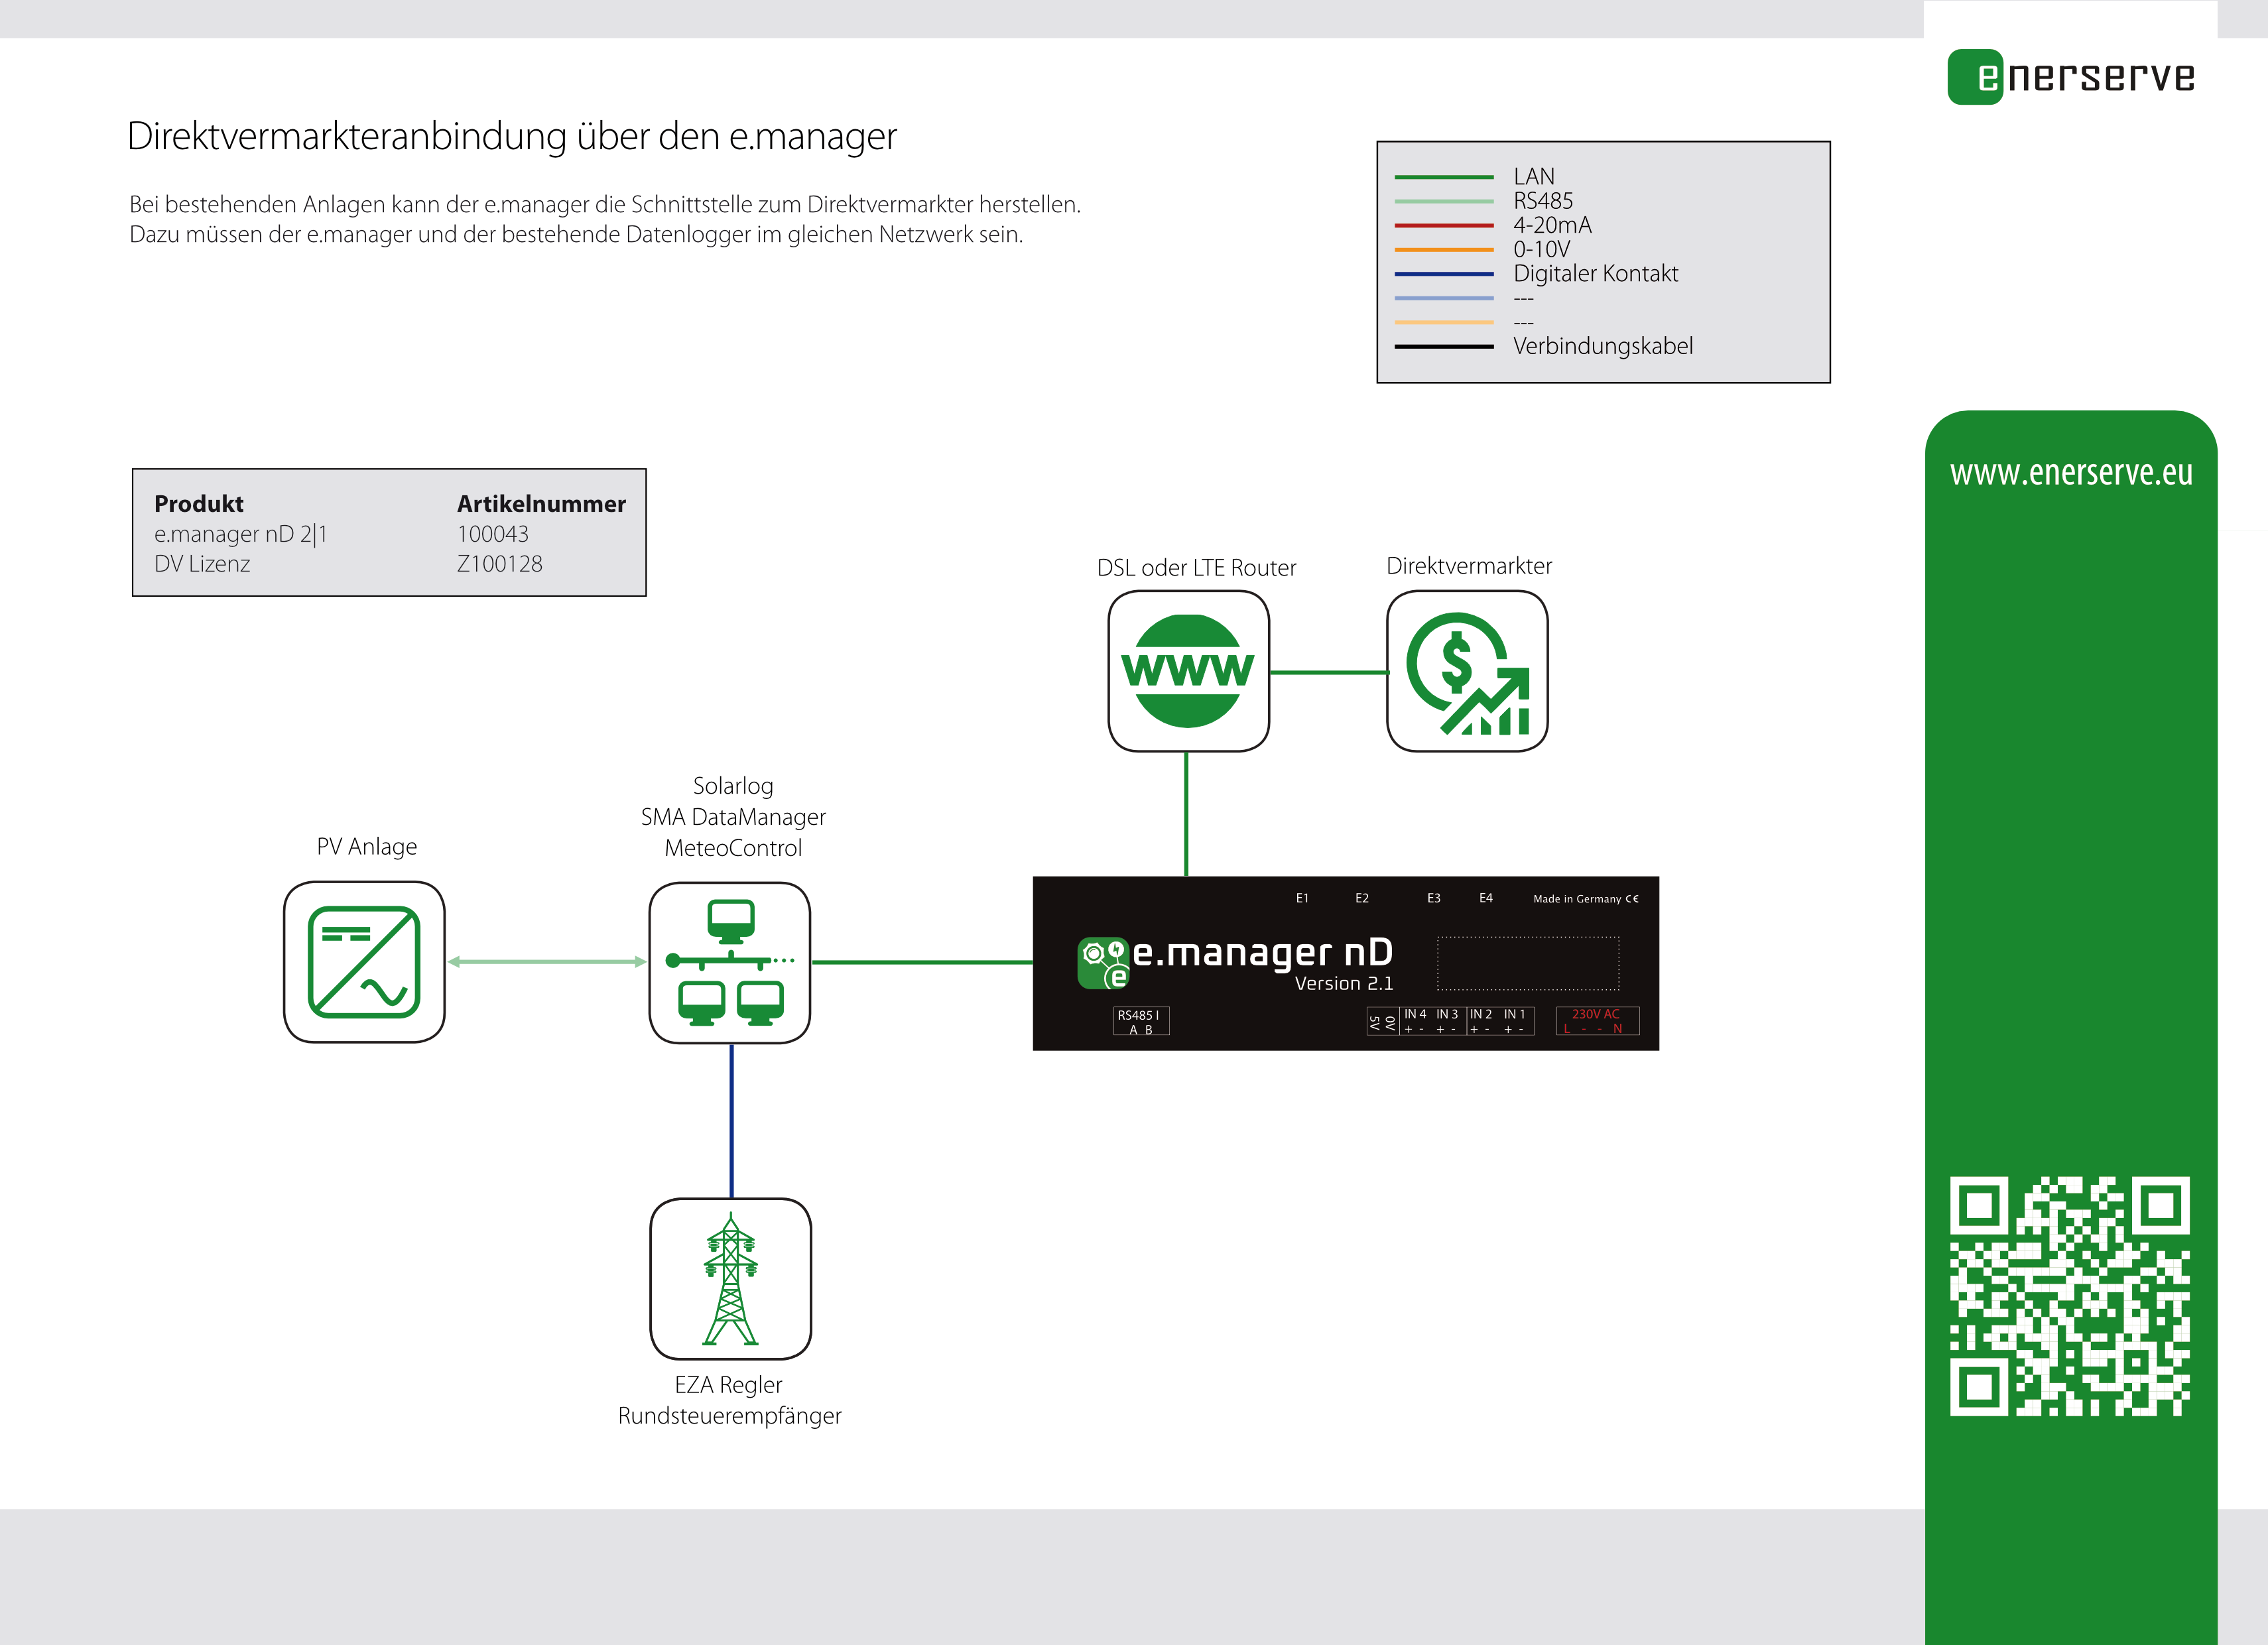This screenshot has height=1645, width=2268.
Task: Click the Rundsteuerempfänger label
Action: pos(730,1416)
